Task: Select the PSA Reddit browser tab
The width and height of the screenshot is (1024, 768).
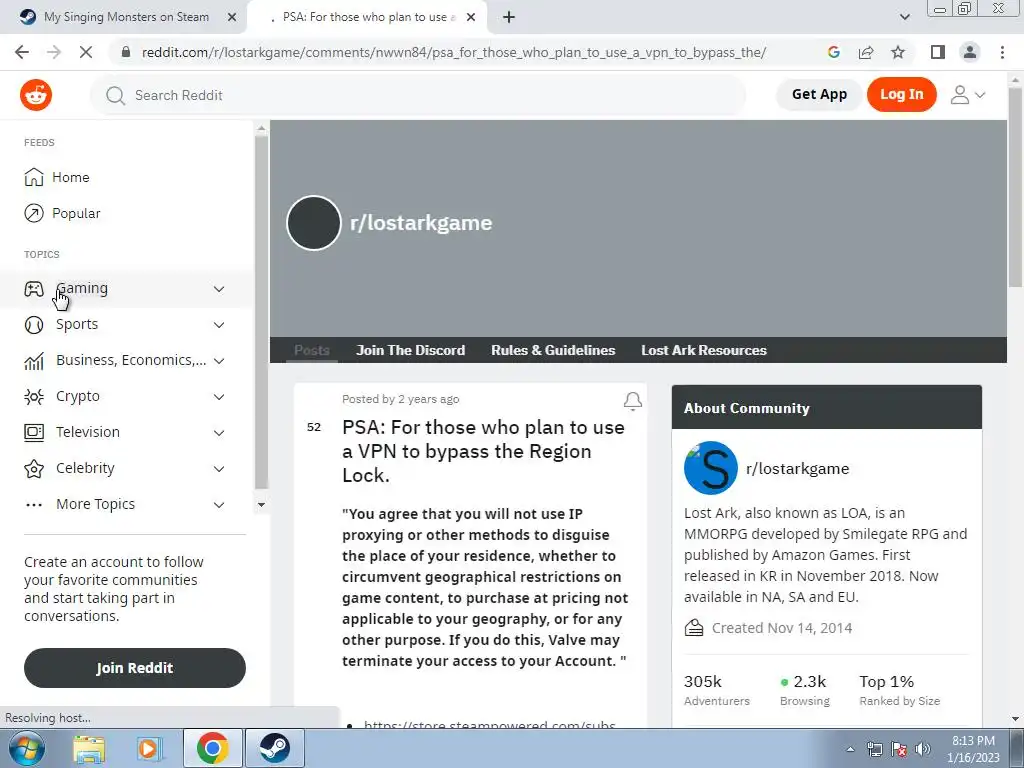Action: pos(366,18)
